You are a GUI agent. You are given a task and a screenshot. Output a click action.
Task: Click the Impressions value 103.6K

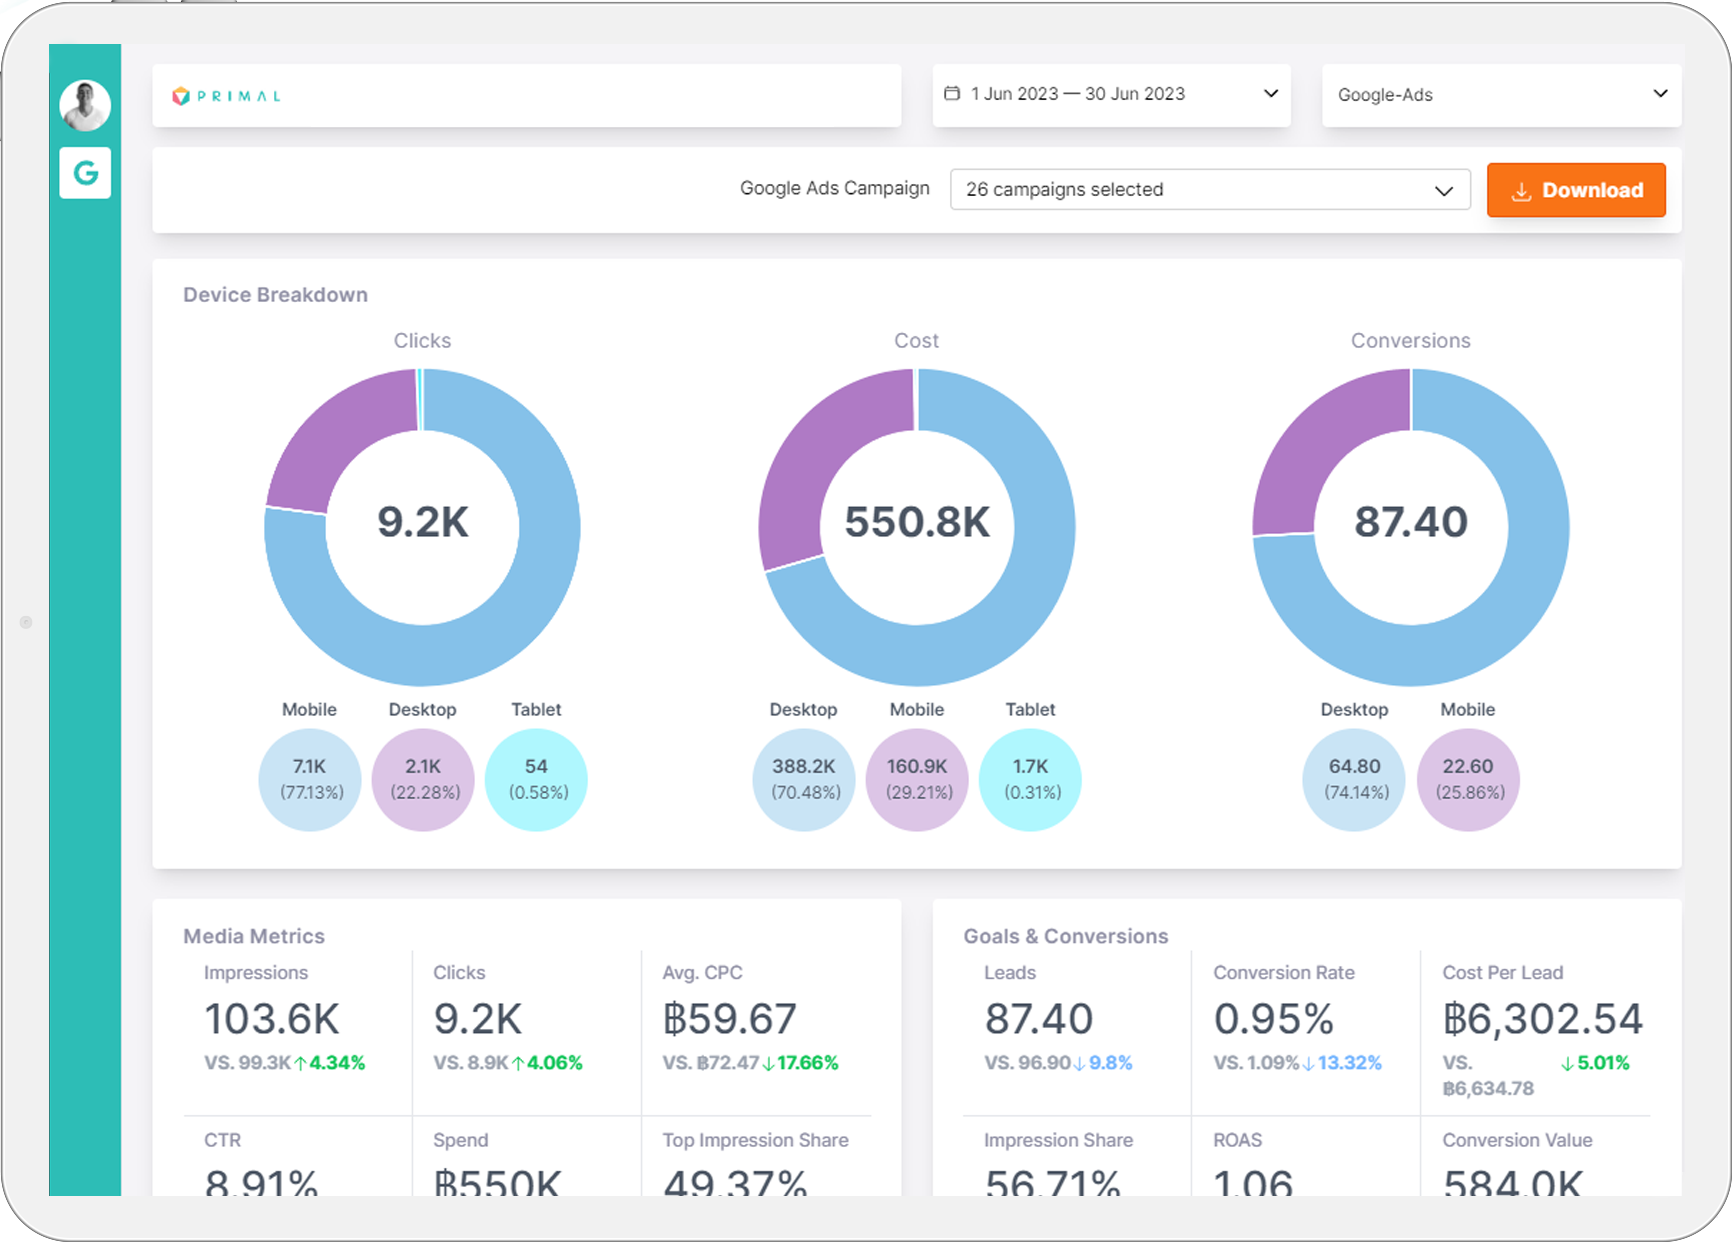coord(272,1019)
